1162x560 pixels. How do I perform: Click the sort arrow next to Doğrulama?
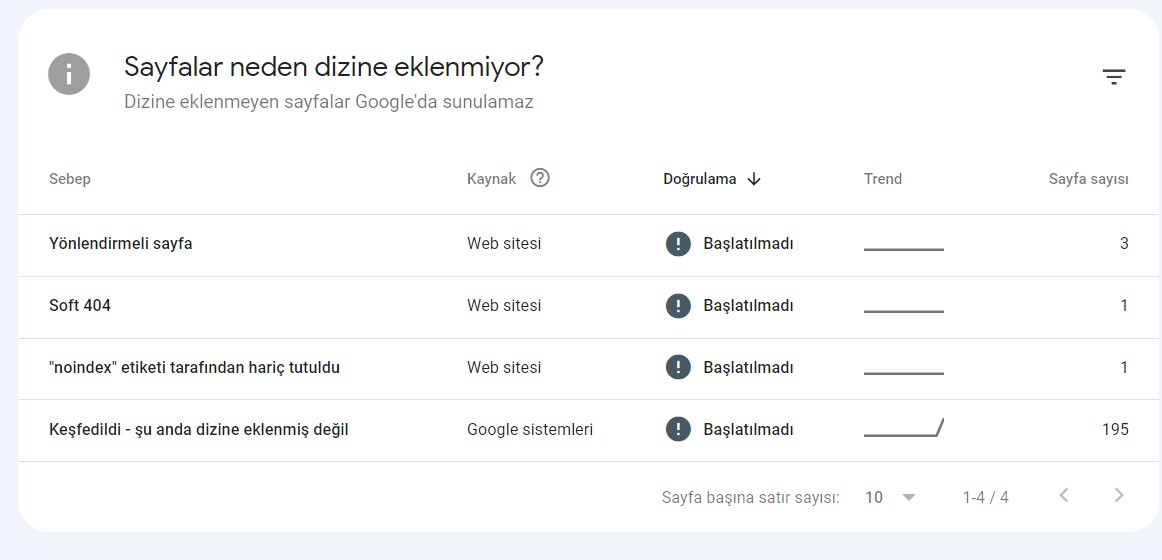point(754,179)
